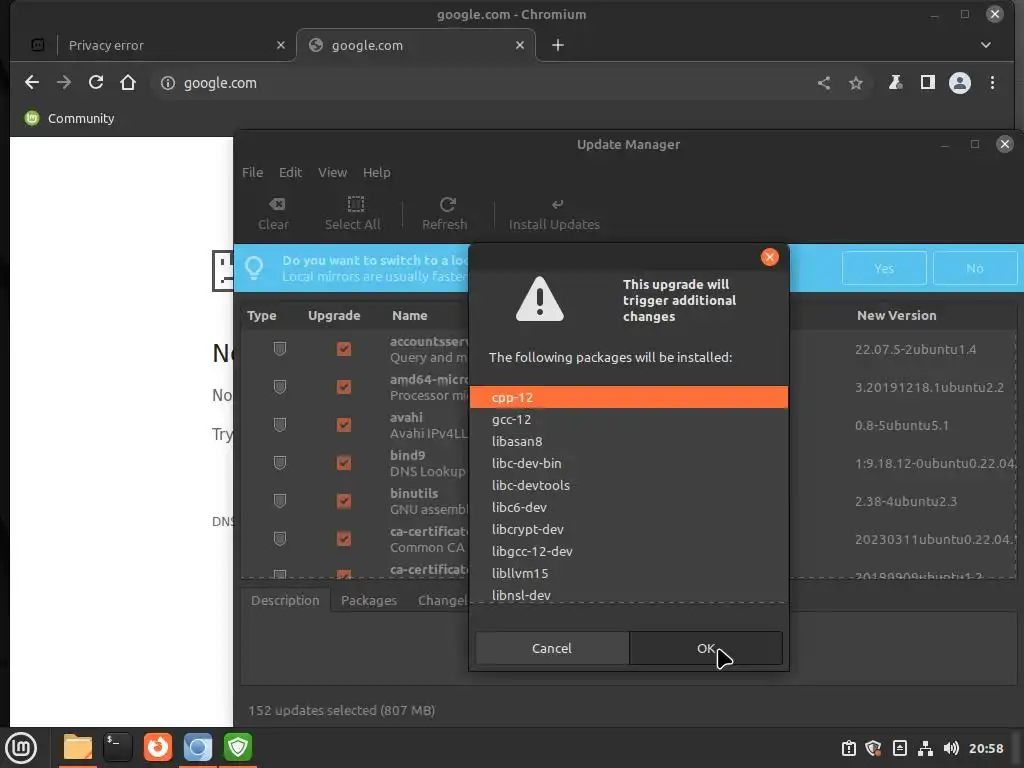This screenshot has width=1024, height=768.
Task: Uncheck the accountsservice upgrade checkbox
Action: pos(344,349)
